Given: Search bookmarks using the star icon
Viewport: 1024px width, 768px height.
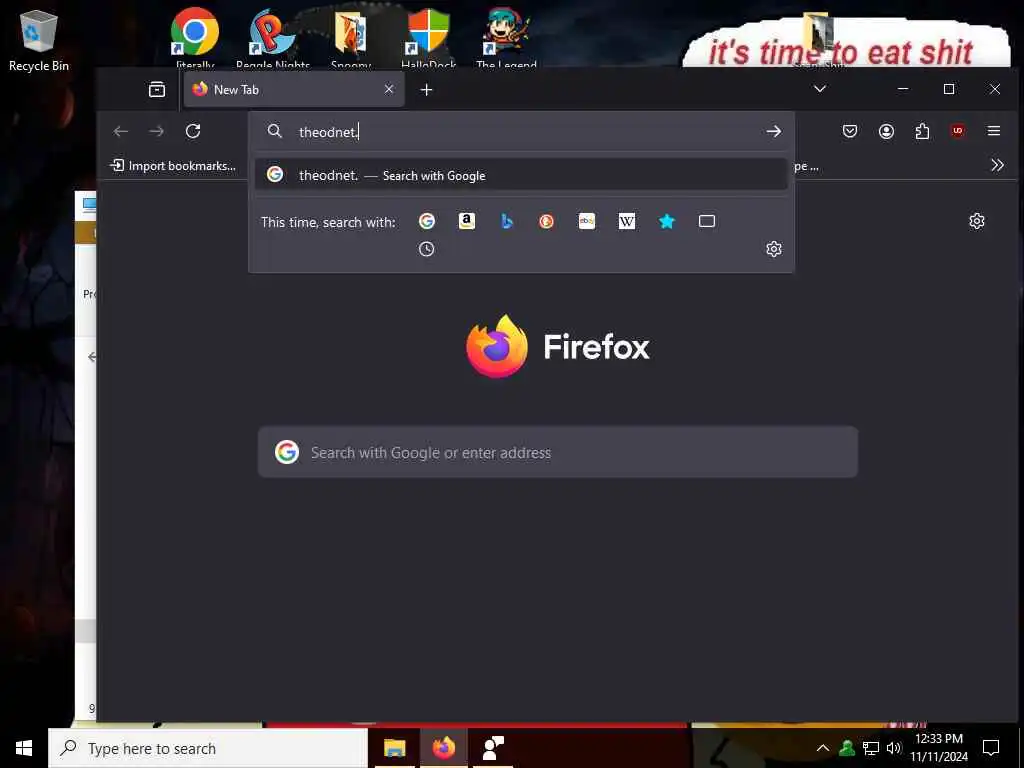Looking at the screenshot, I should [667, 221].
